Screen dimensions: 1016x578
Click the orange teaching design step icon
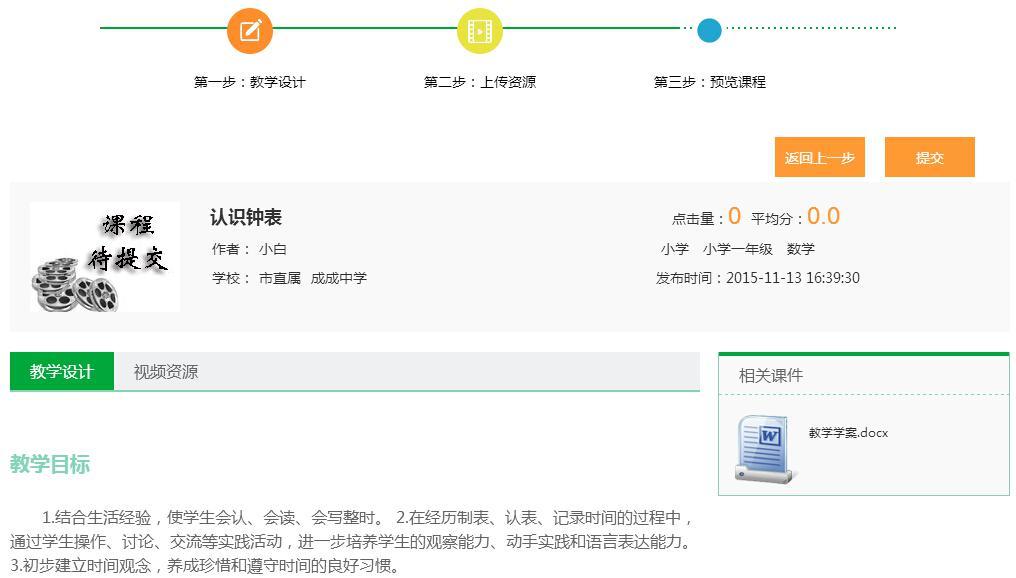click(249, 31)
